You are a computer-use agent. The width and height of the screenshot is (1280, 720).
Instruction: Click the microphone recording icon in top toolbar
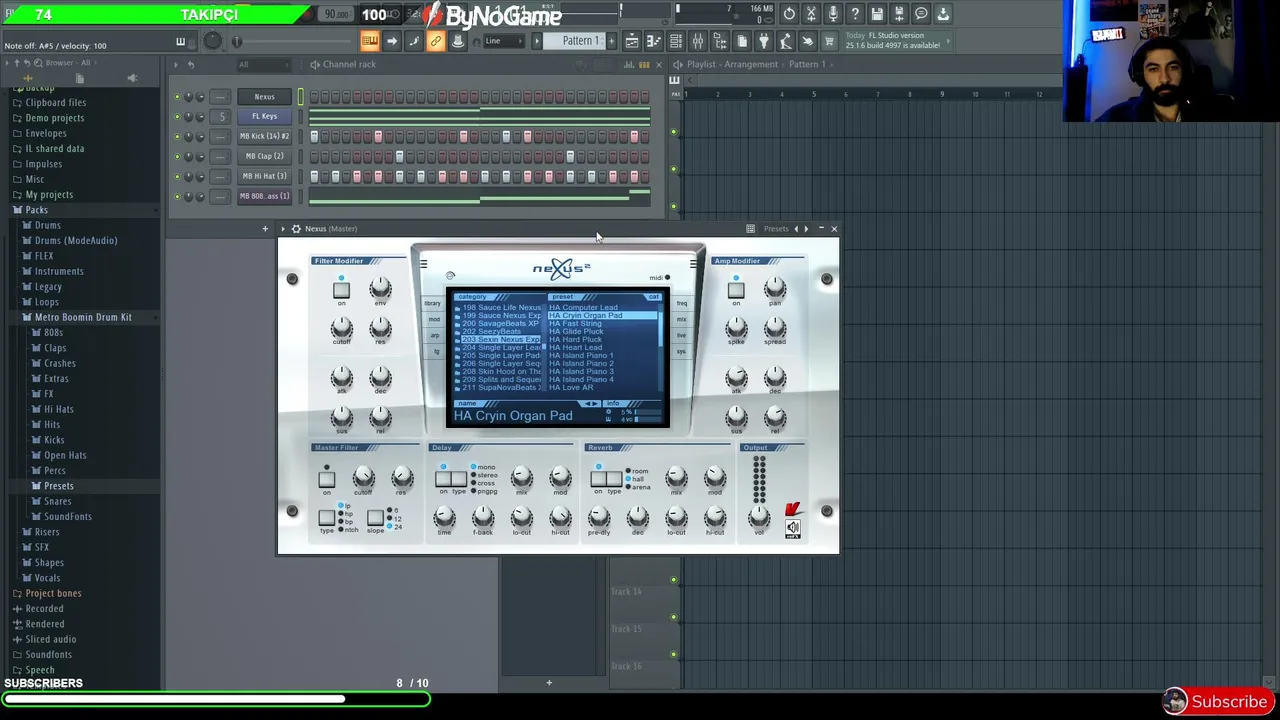pyautogui.click(x=833, y=14)
